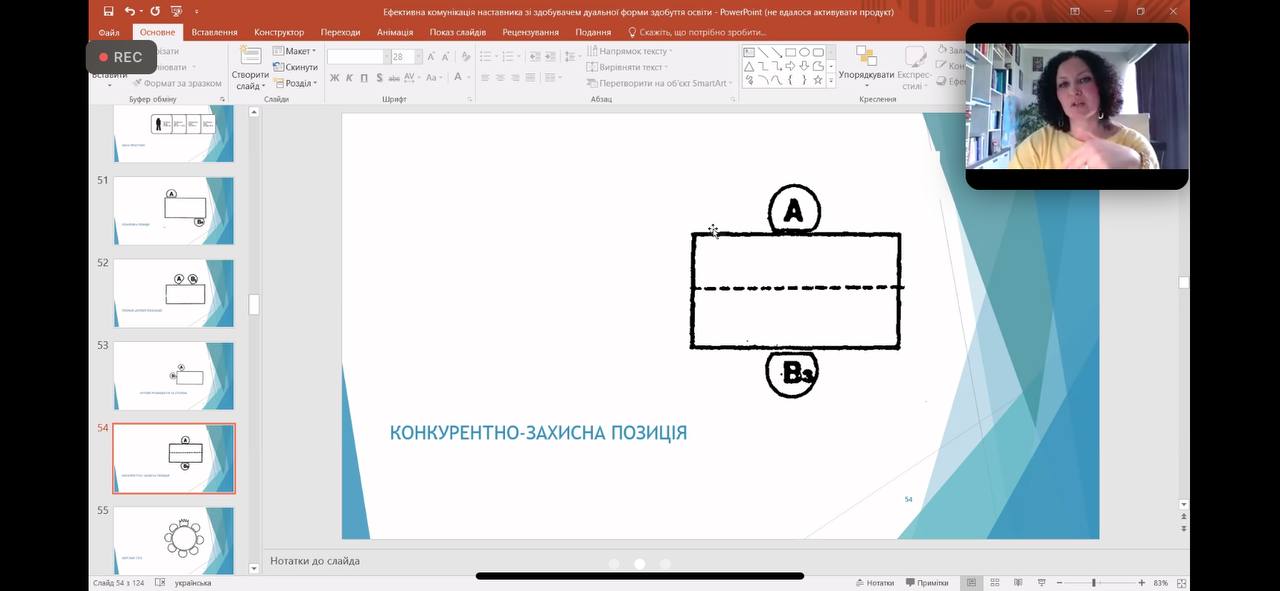This screenshot has height=591, width=1280.
Task: Switch to Reading View in status bar
Action: point(1017,583)
